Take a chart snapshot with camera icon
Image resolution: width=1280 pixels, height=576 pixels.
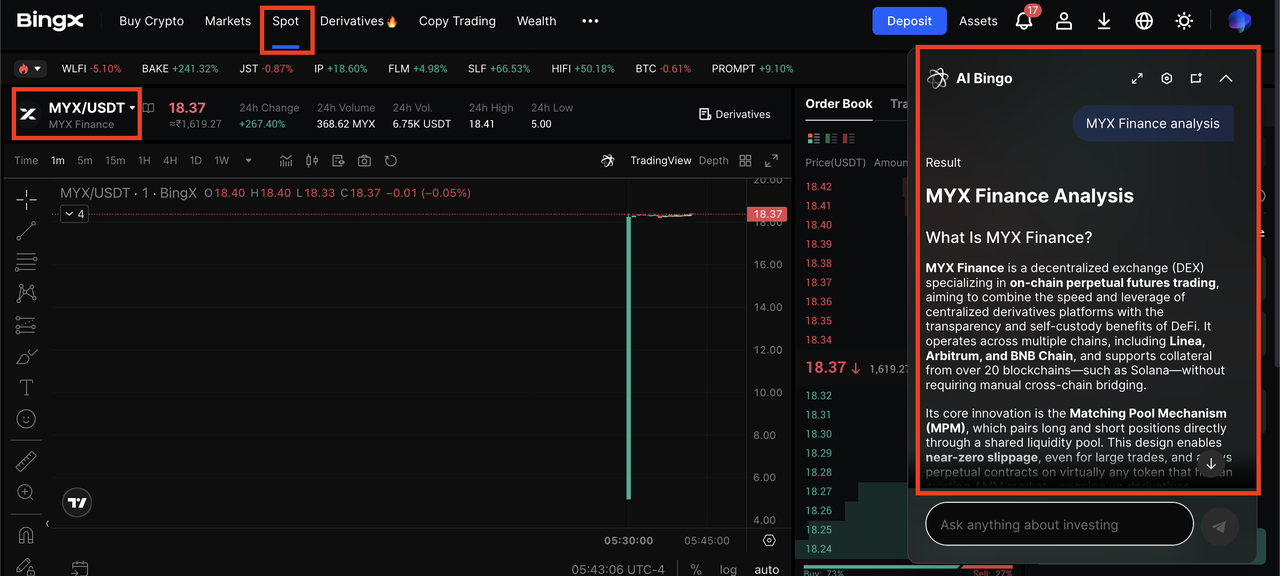[364, 161]
